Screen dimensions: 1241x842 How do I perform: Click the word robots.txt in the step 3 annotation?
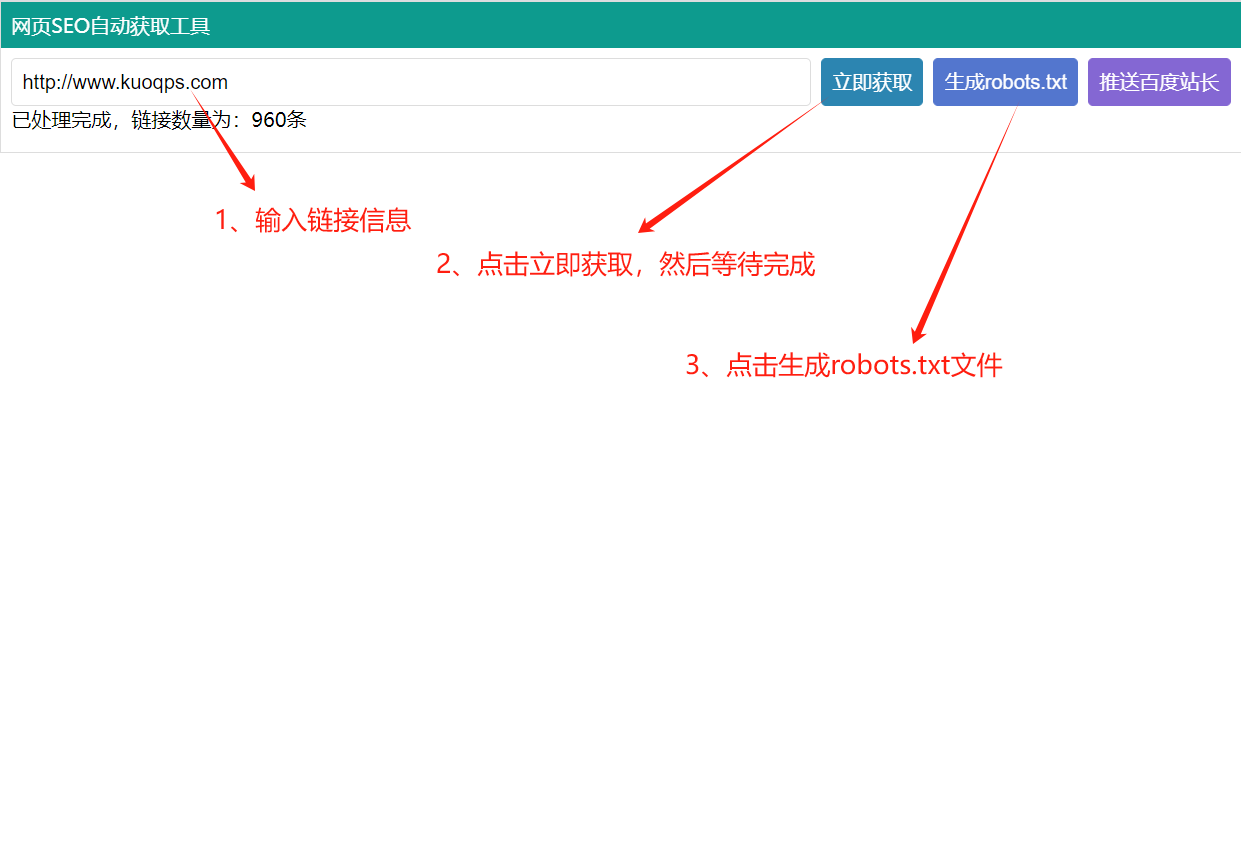point(889,365)
